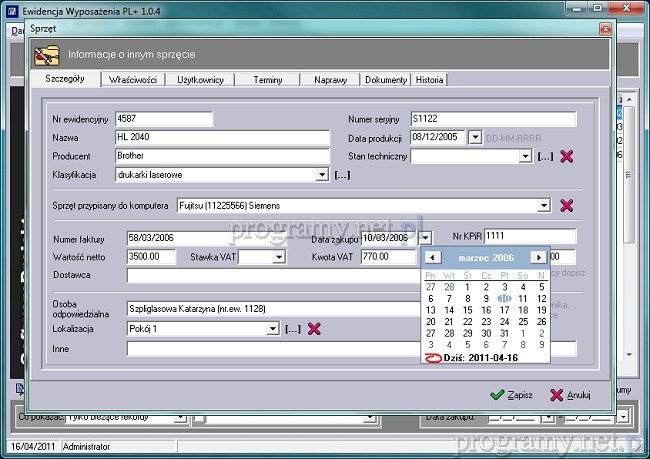Open the Naprawy tab
The image size is (650, 459).
330,79
